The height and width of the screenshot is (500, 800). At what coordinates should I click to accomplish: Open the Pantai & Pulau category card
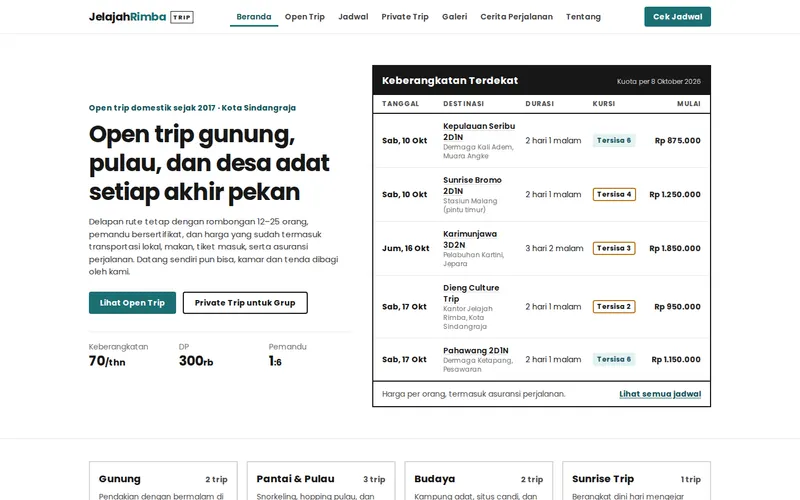click(321, 481)
